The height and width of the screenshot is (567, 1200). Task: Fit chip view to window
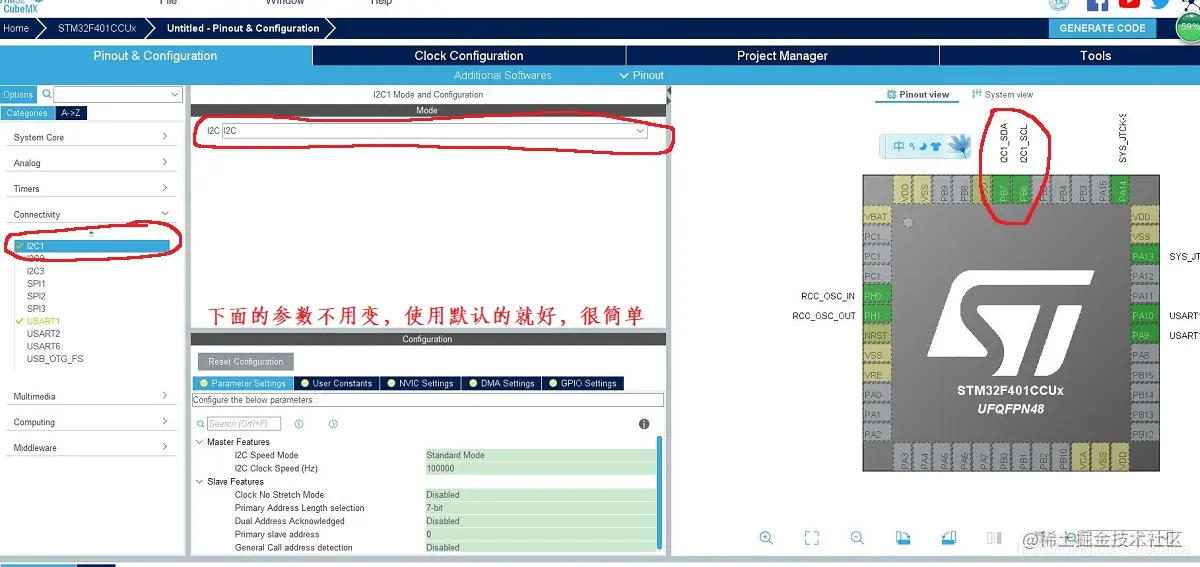pyautogui.click(x=812, y=537)
